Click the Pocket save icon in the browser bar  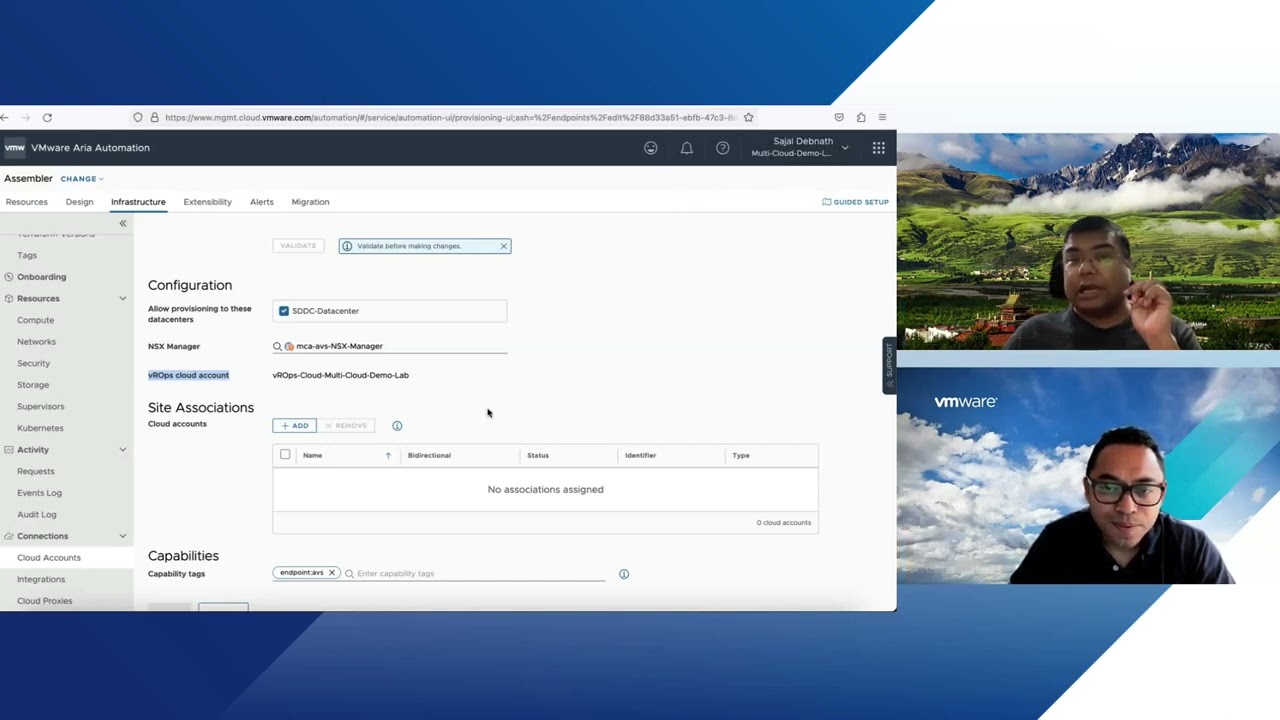pos(839,117)
